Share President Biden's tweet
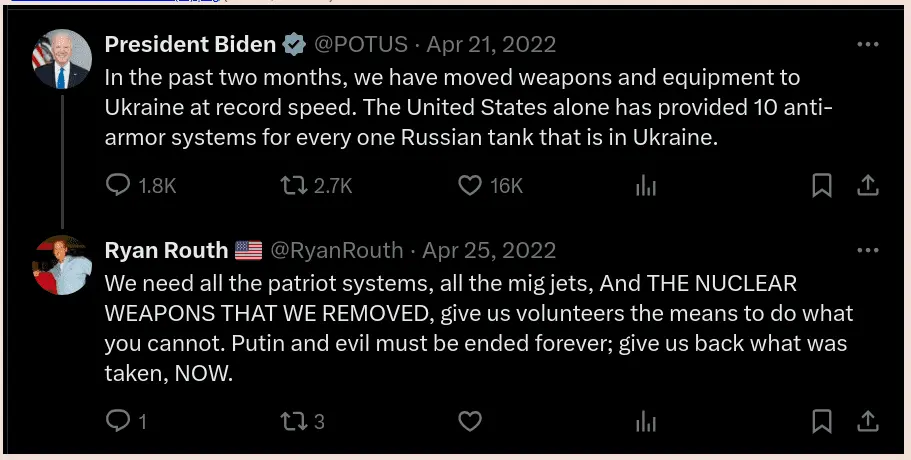Screen dimensions: 911x460 pos(868,185)
